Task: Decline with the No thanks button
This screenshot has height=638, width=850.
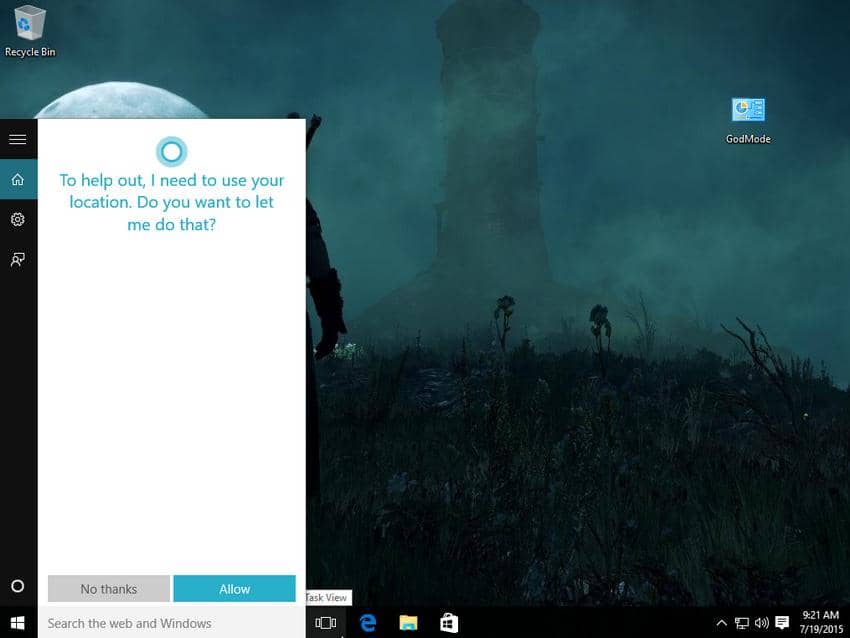Action: click(109, 589)
